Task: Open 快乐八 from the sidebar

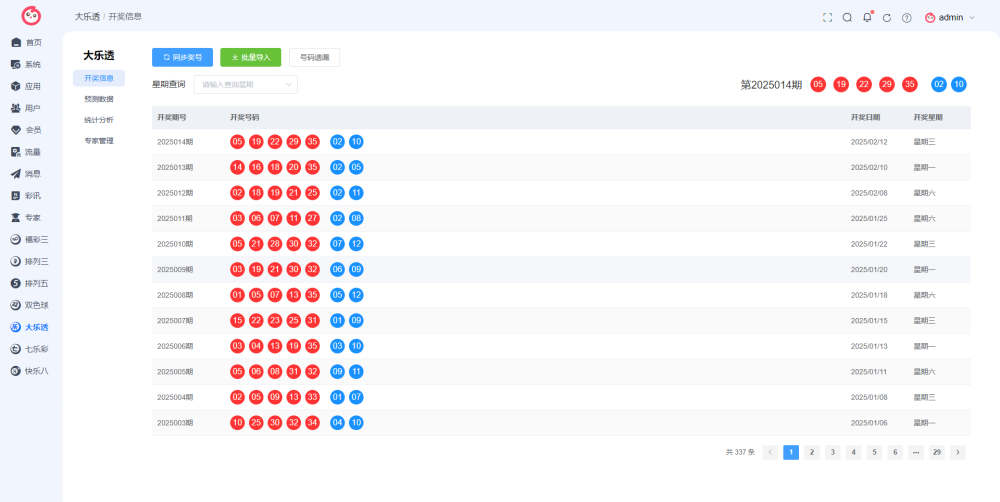Action: click(x=30, y=371)
